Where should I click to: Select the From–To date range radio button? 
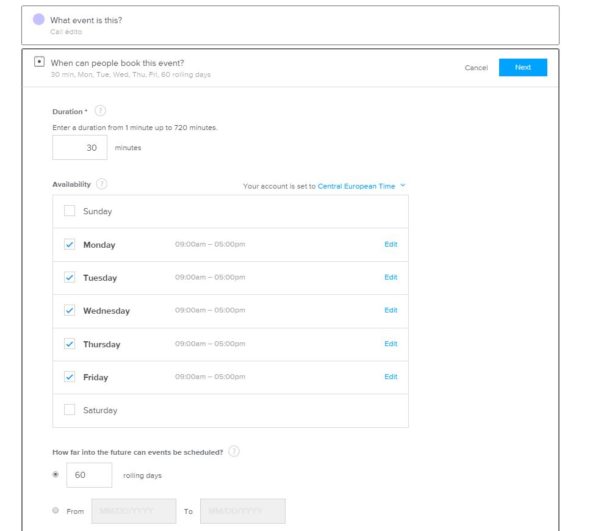coord(55,511)
